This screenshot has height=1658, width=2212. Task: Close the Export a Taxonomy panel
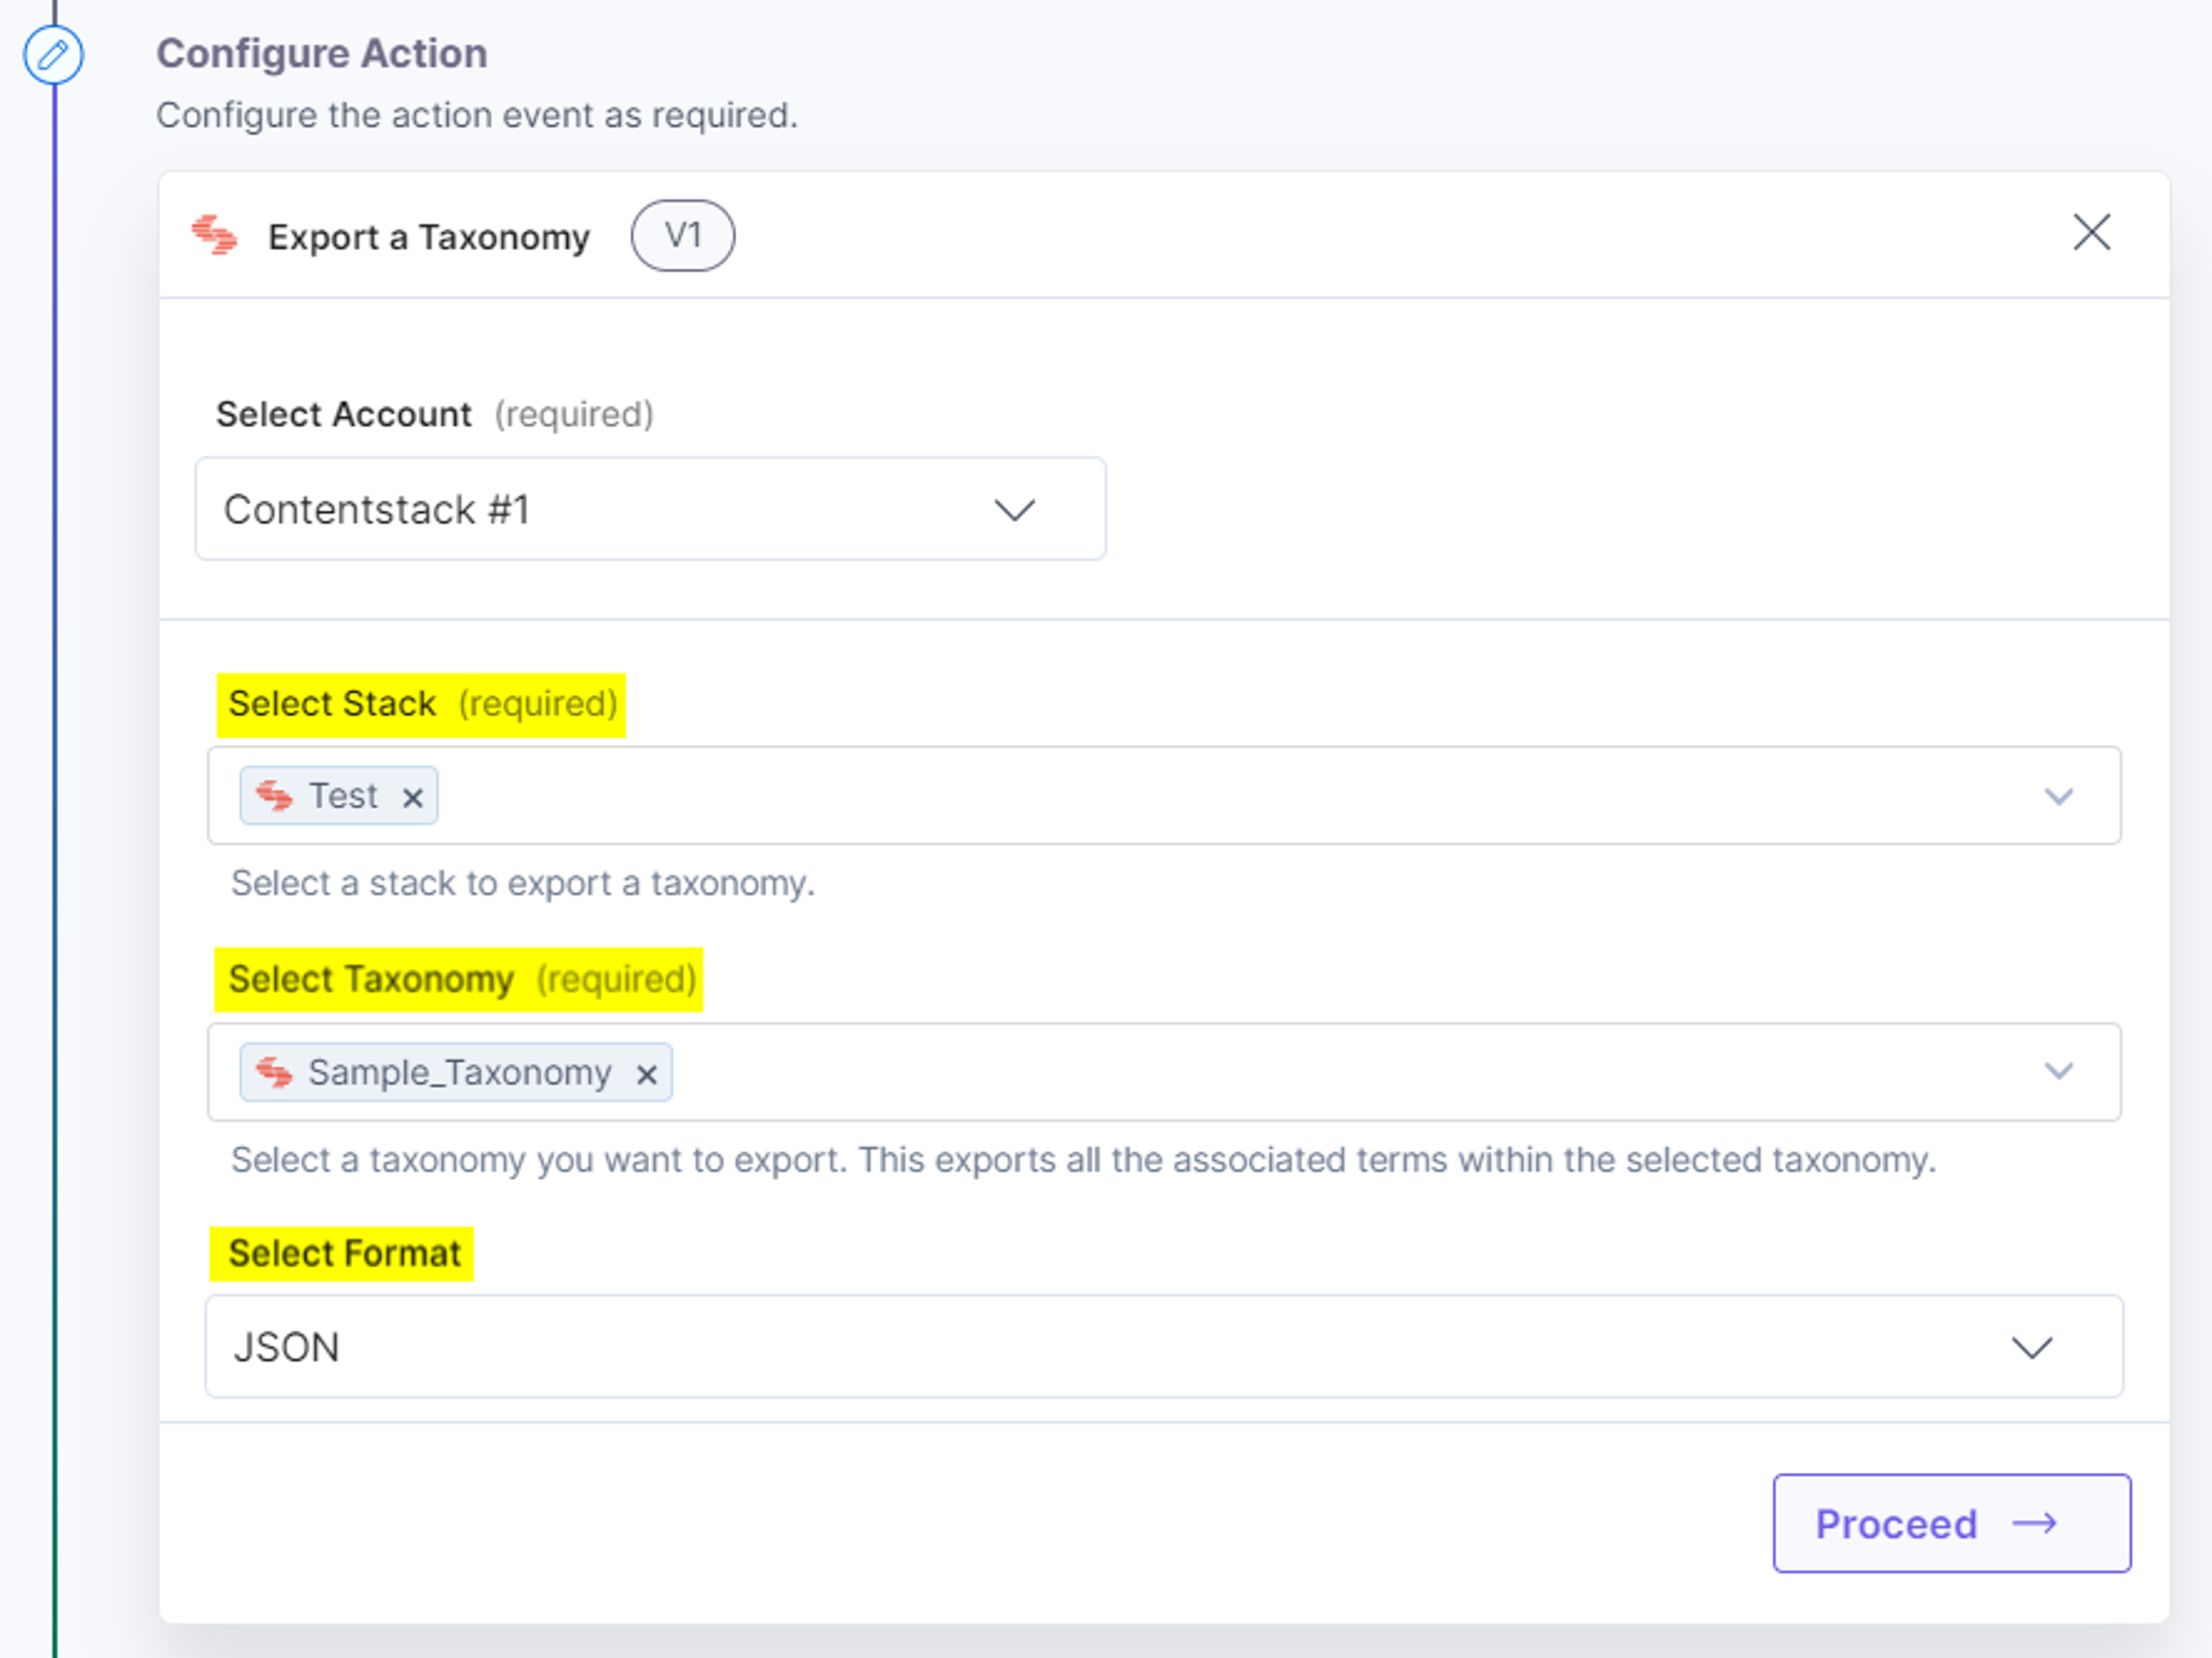[2091, 233]
